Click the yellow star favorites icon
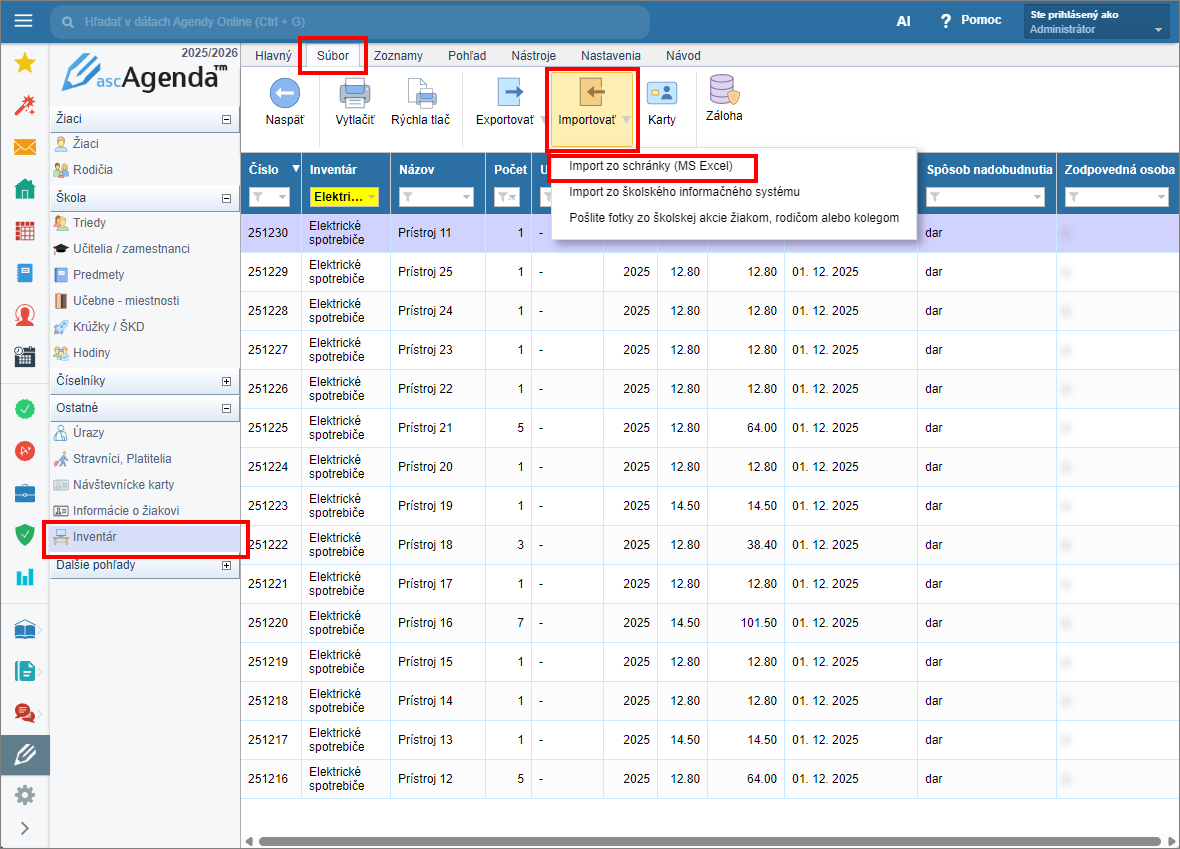Image resolution: width=1180 pixels, height=849 pixels. pos(25,63)
